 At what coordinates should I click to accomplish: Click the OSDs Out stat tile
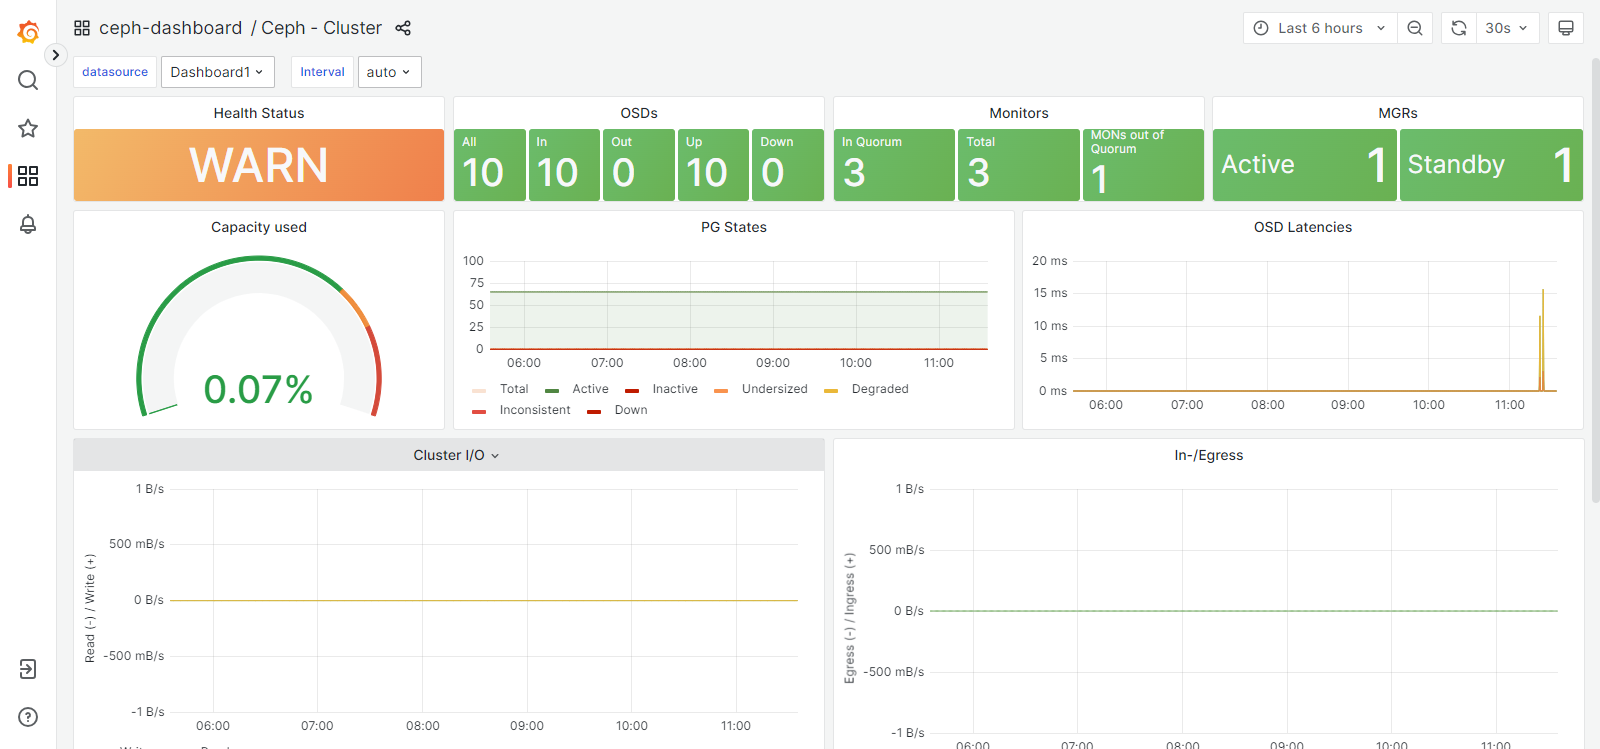[639, 165]
